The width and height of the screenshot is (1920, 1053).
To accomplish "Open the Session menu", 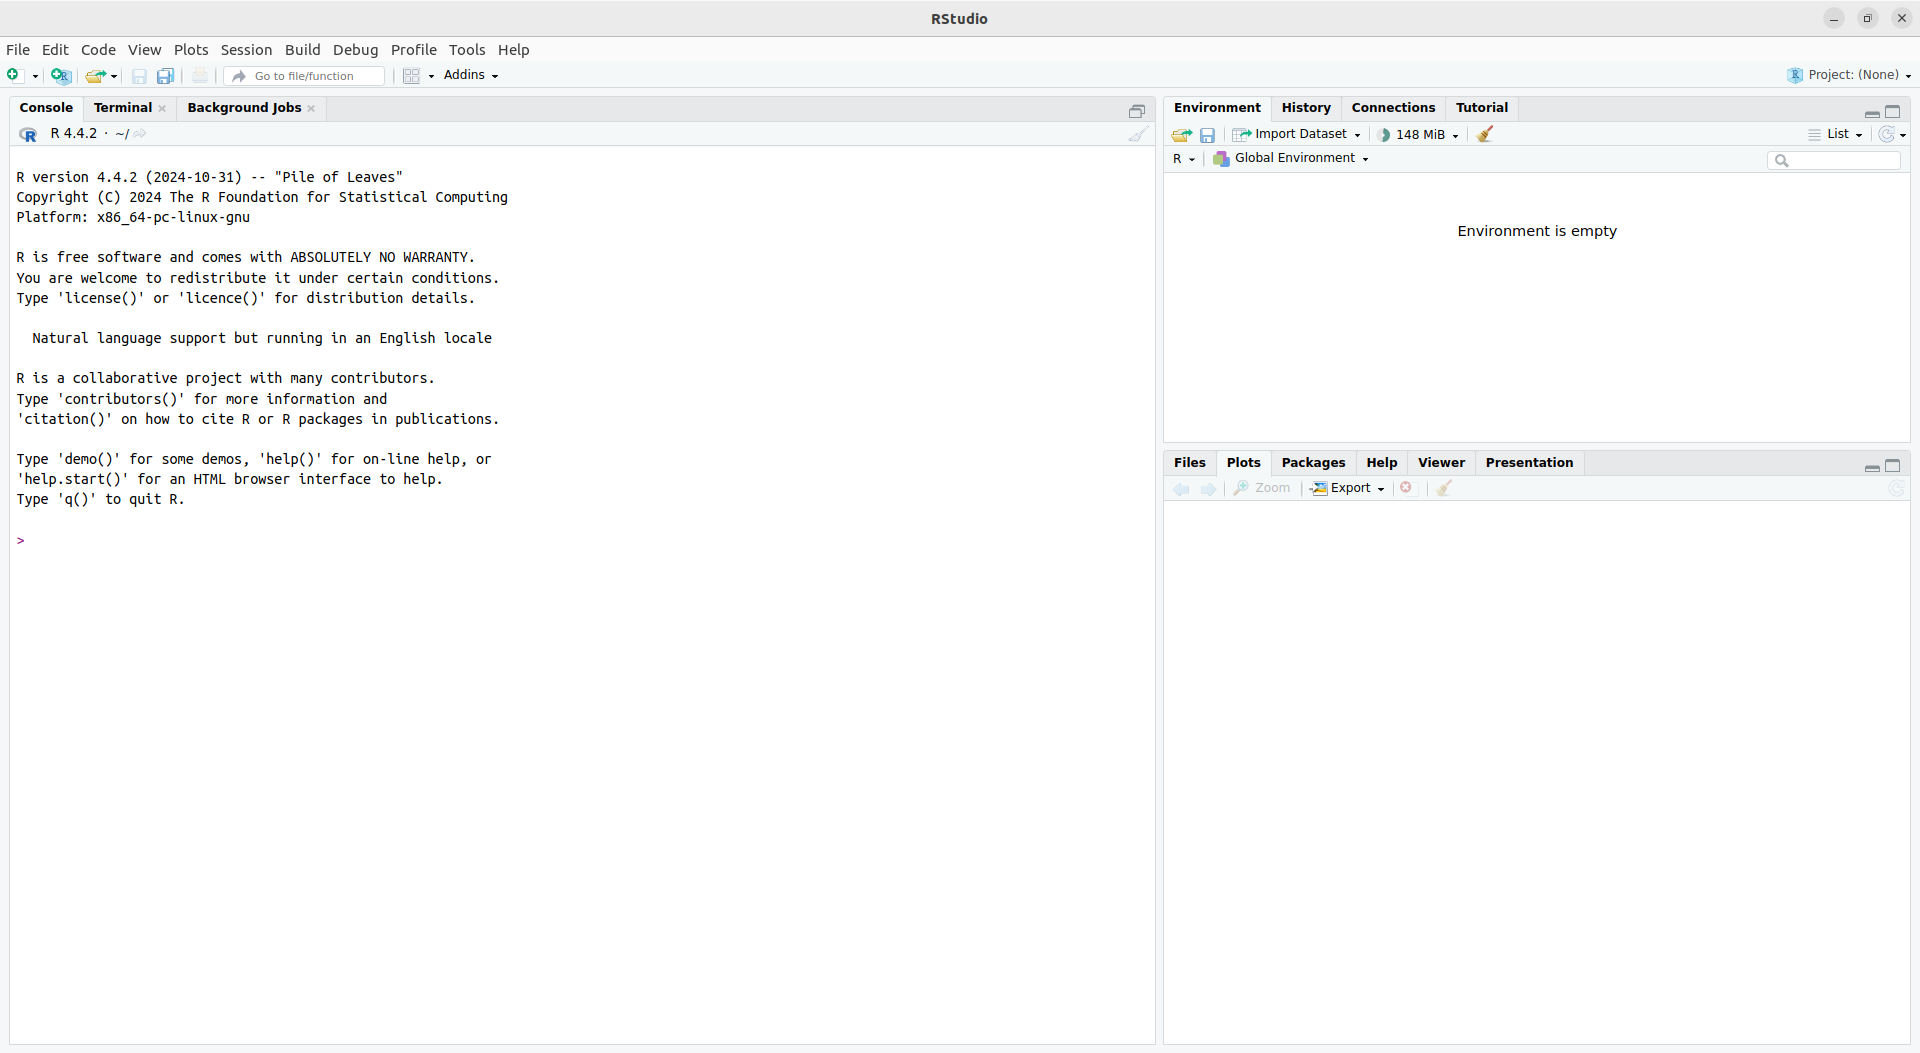I will pos(246,50).
